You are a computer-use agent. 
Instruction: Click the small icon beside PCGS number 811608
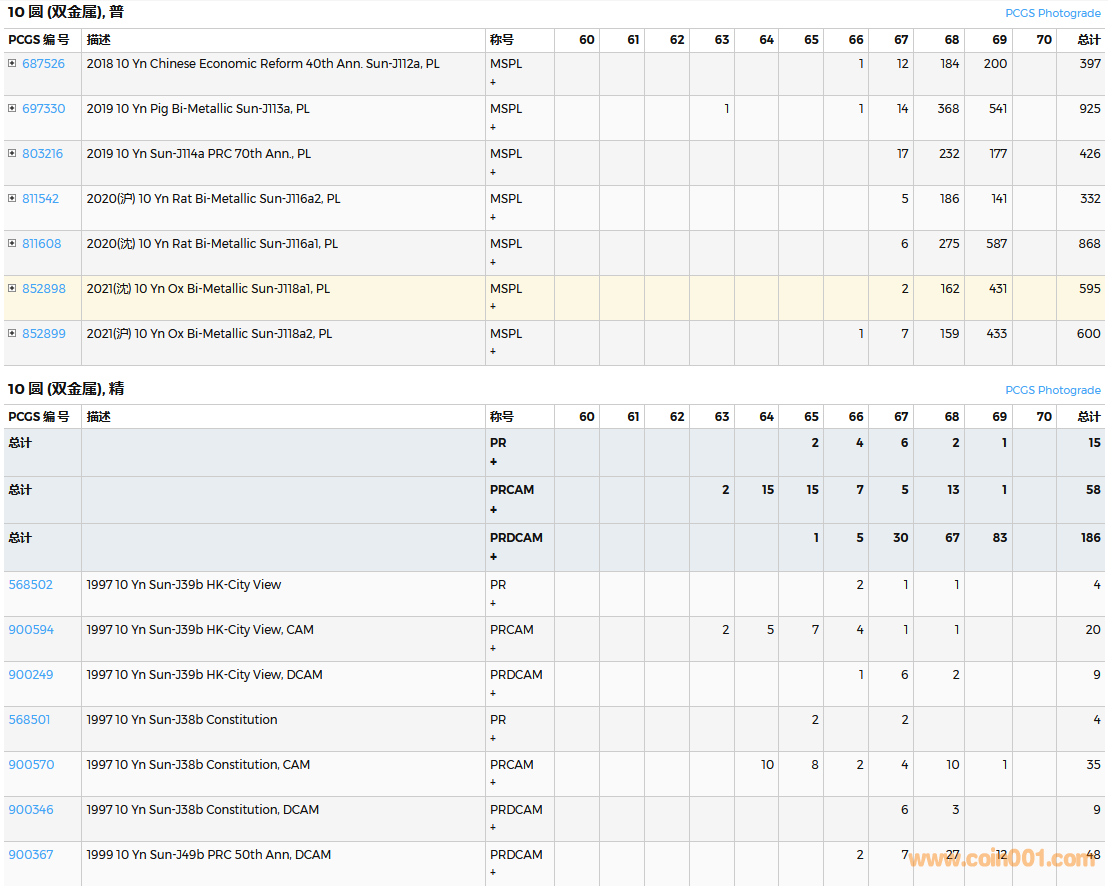(12, 244)
